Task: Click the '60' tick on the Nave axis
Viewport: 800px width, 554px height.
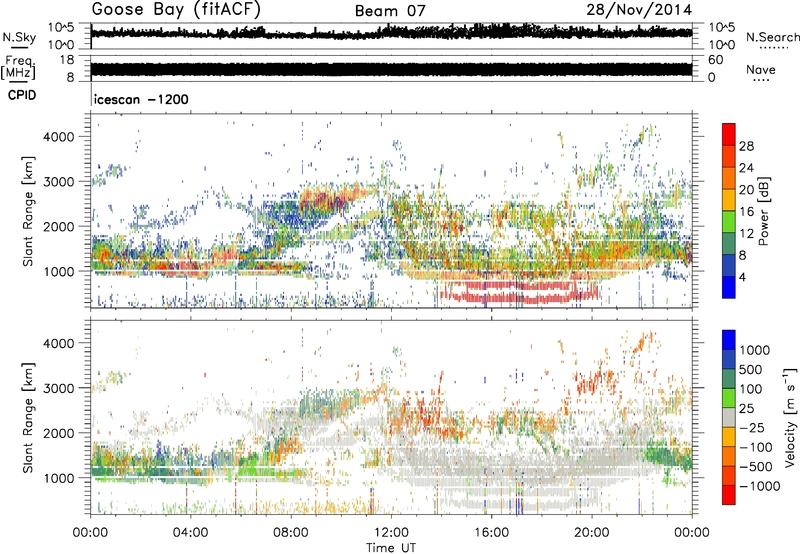Action: click(716, 60)
